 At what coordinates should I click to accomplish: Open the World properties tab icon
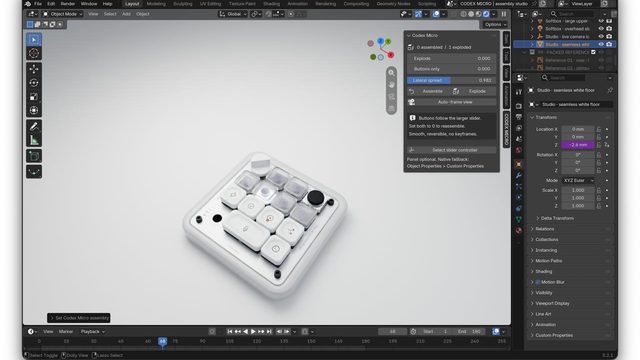[x=519, y=150]
